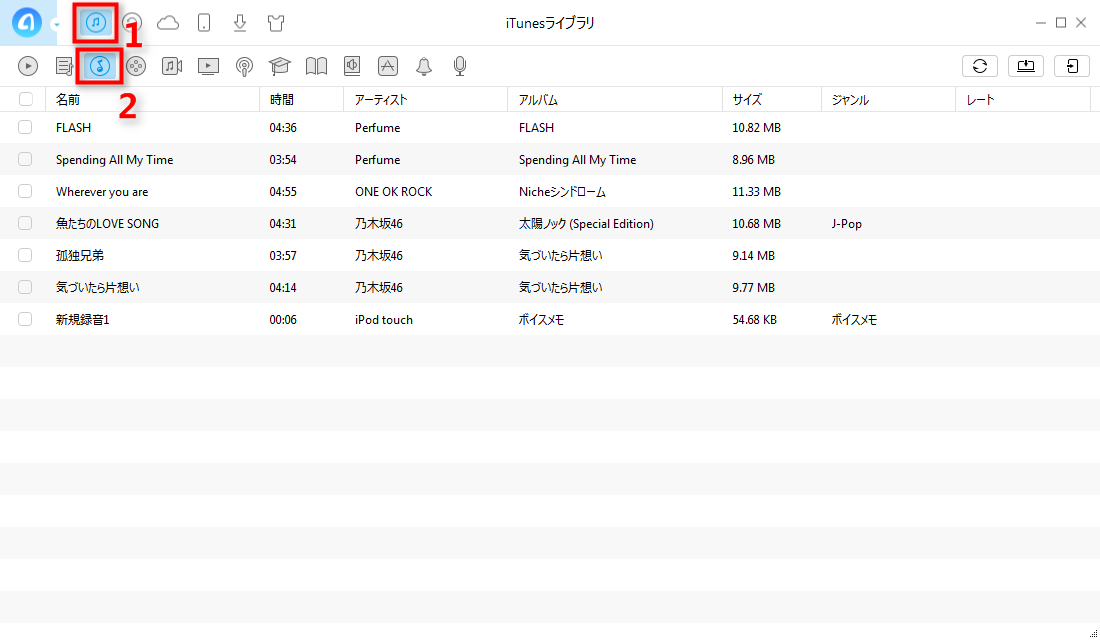Sort by the 時間 column header
The width and height of the screenshot is (1100, 640).
302,100
